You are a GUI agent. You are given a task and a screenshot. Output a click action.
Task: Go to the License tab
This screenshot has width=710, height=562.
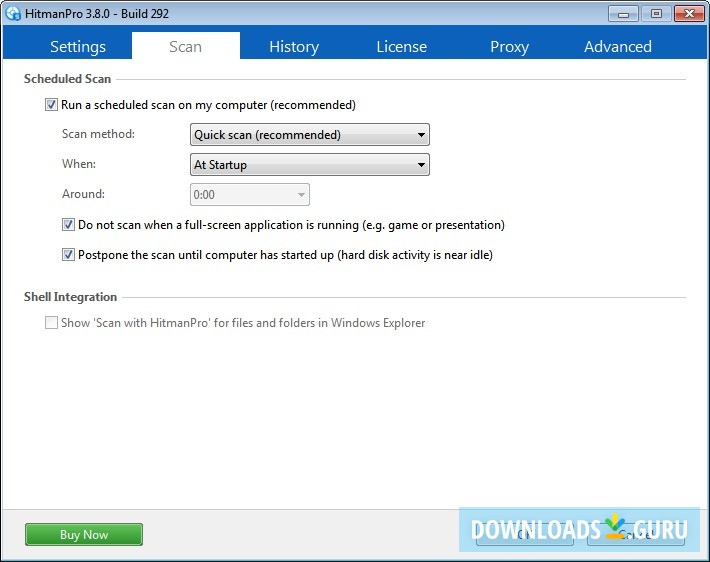tap(402, 46)
